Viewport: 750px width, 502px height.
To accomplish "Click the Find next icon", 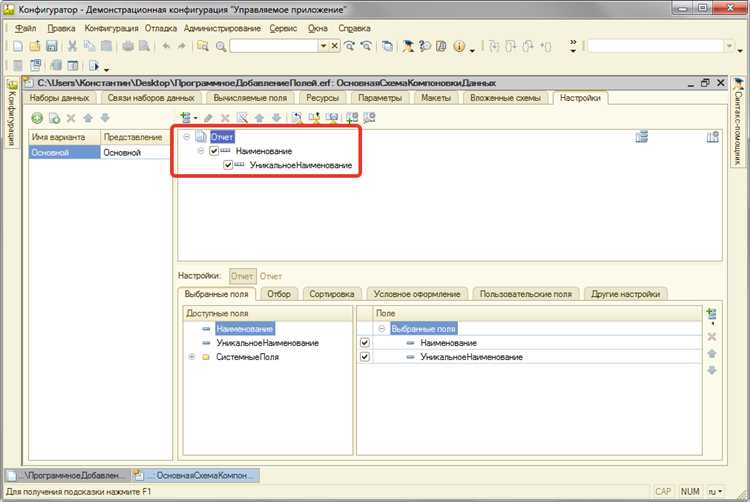I will tap(350, 46).
